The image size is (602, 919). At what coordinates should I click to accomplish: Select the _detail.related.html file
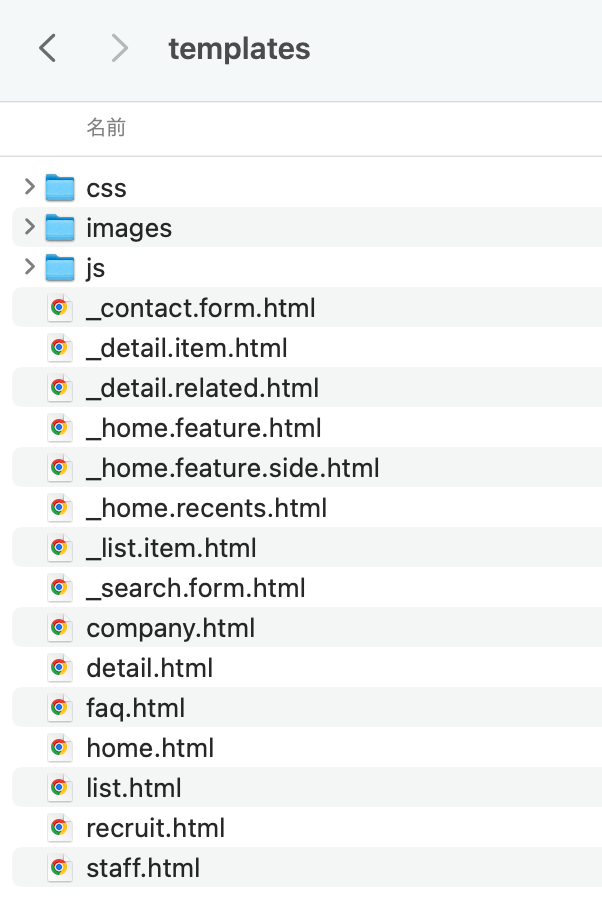202,388
